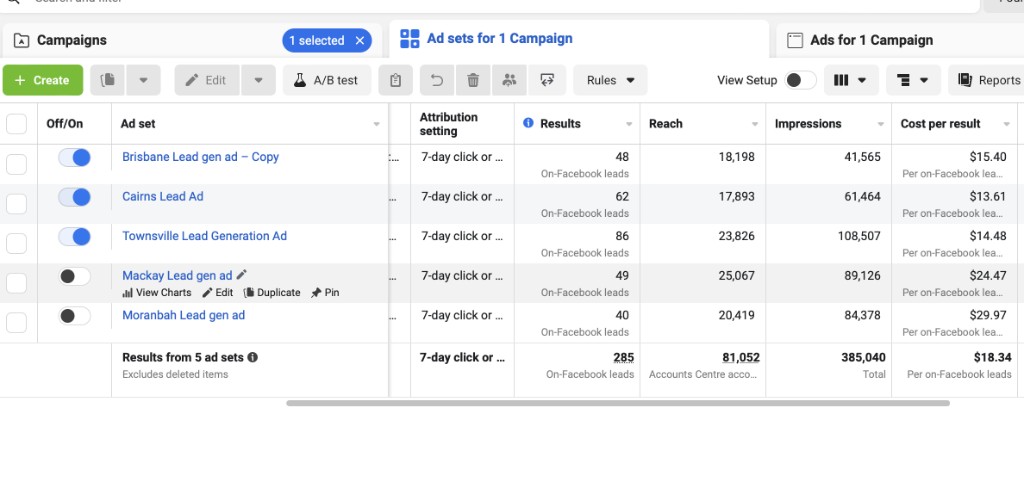Turn on the Mackay Lead gen ad toggle
Image resolution: width=1024 pixels, height=482 pixels.
coord(74,276)
